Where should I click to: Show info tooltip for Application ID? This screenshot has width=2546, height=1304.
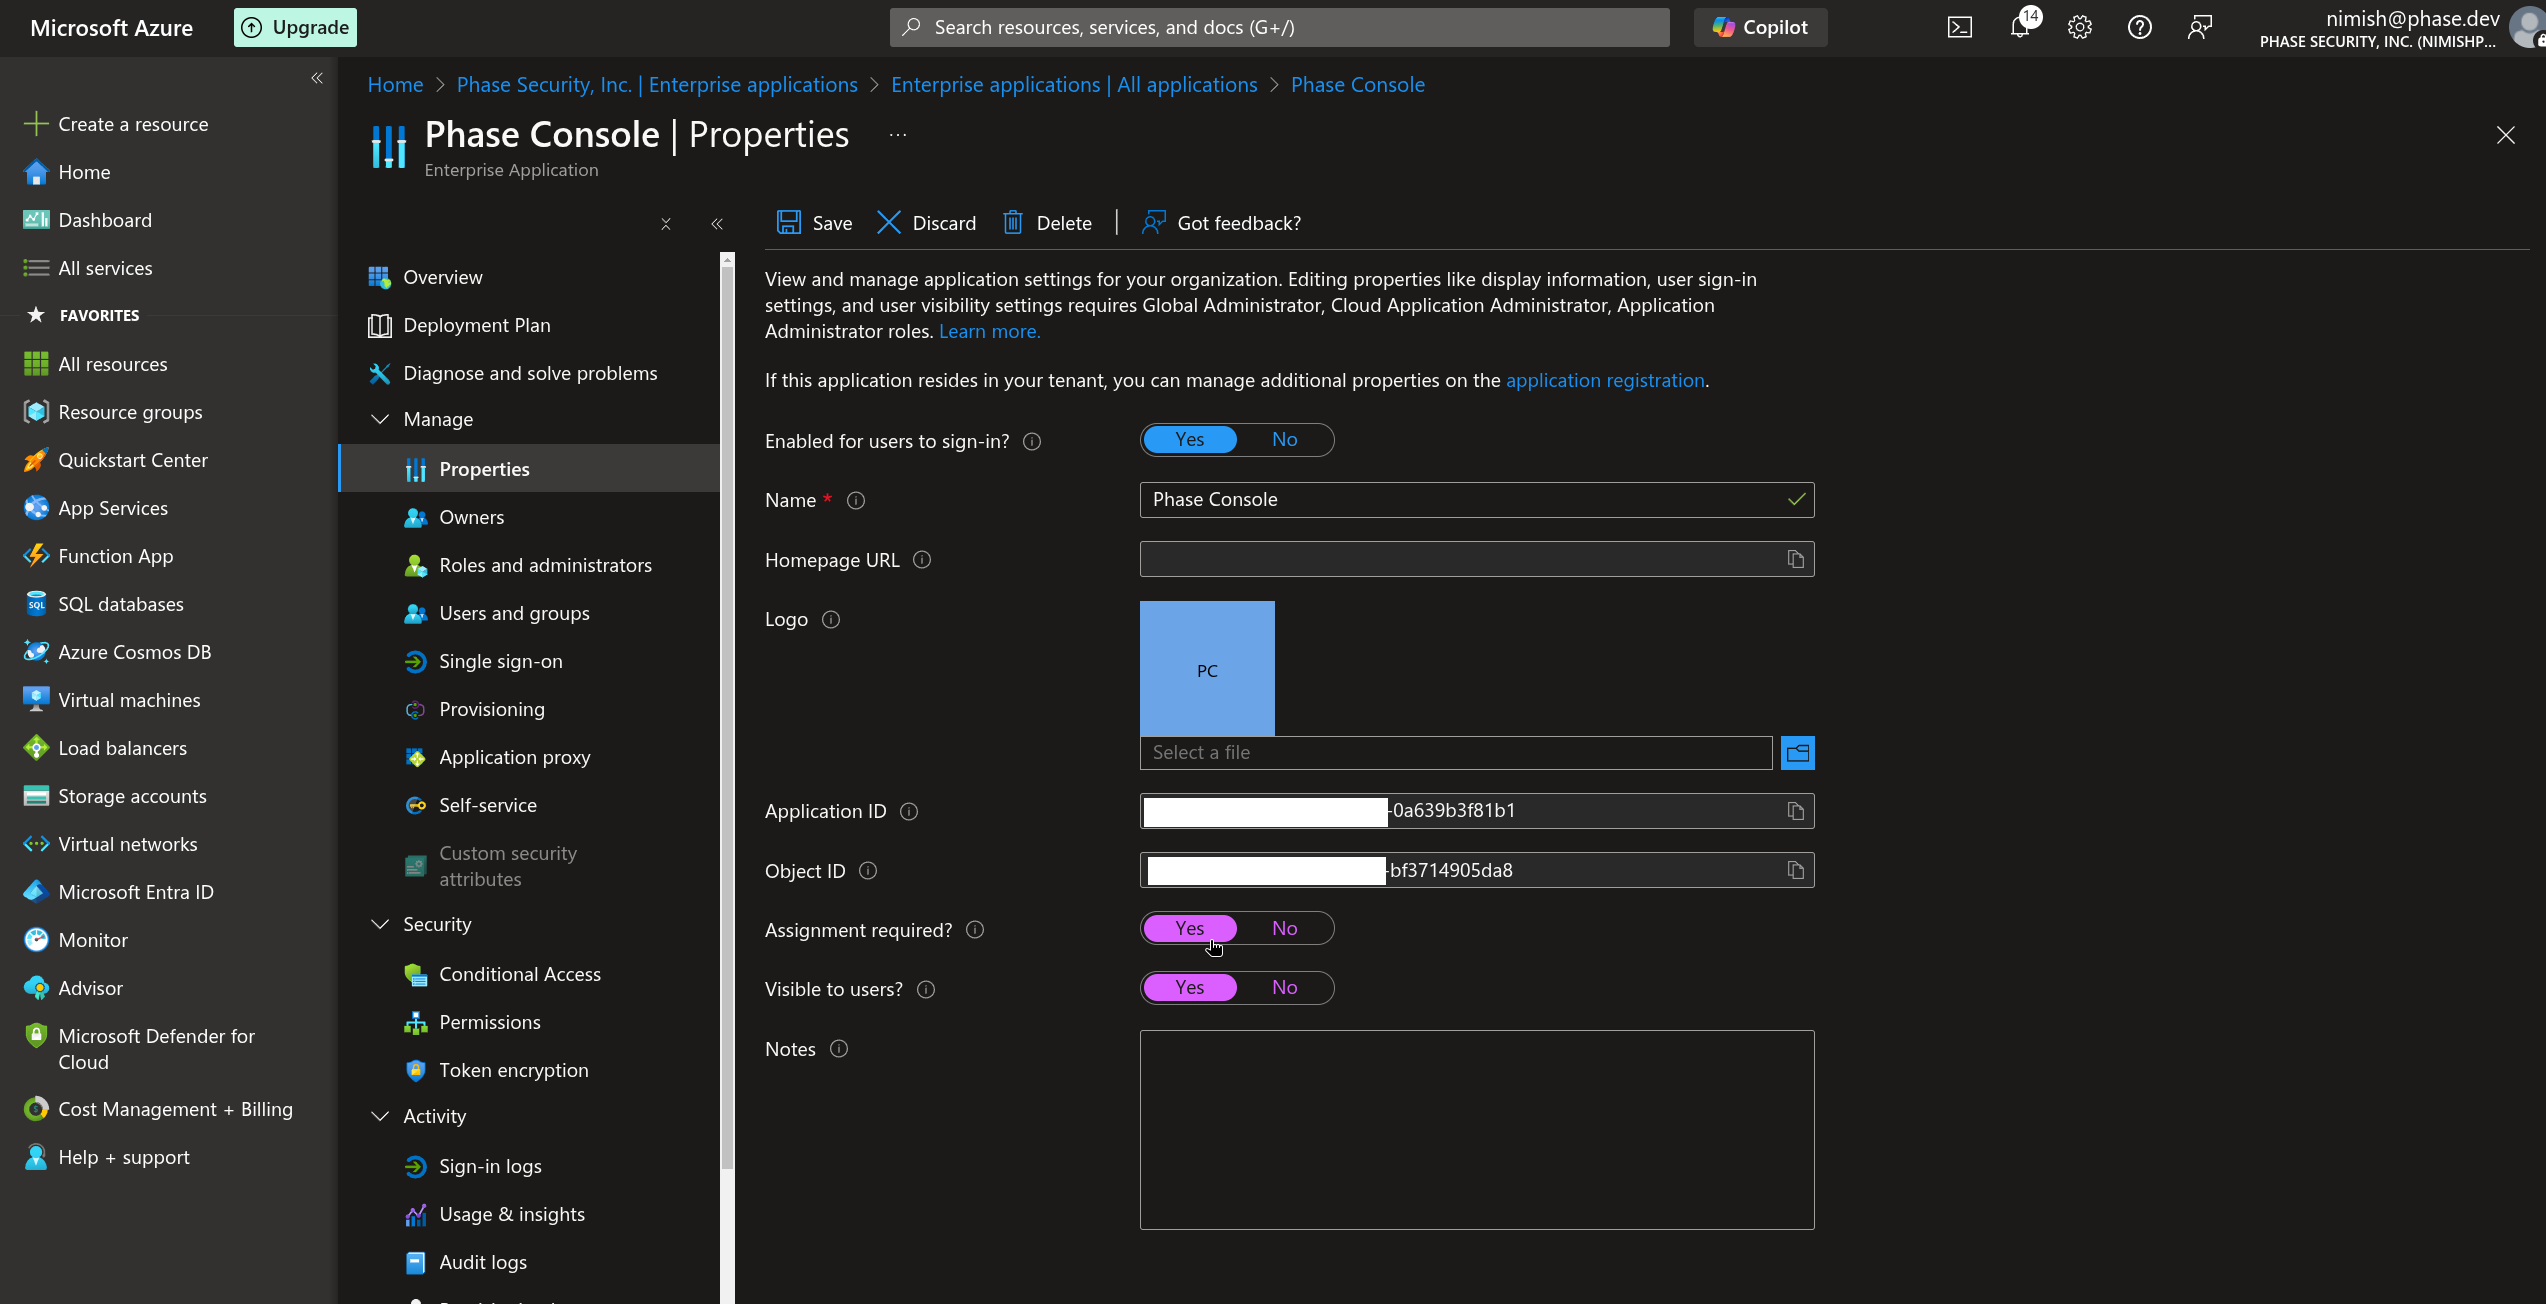click(909, 811)
